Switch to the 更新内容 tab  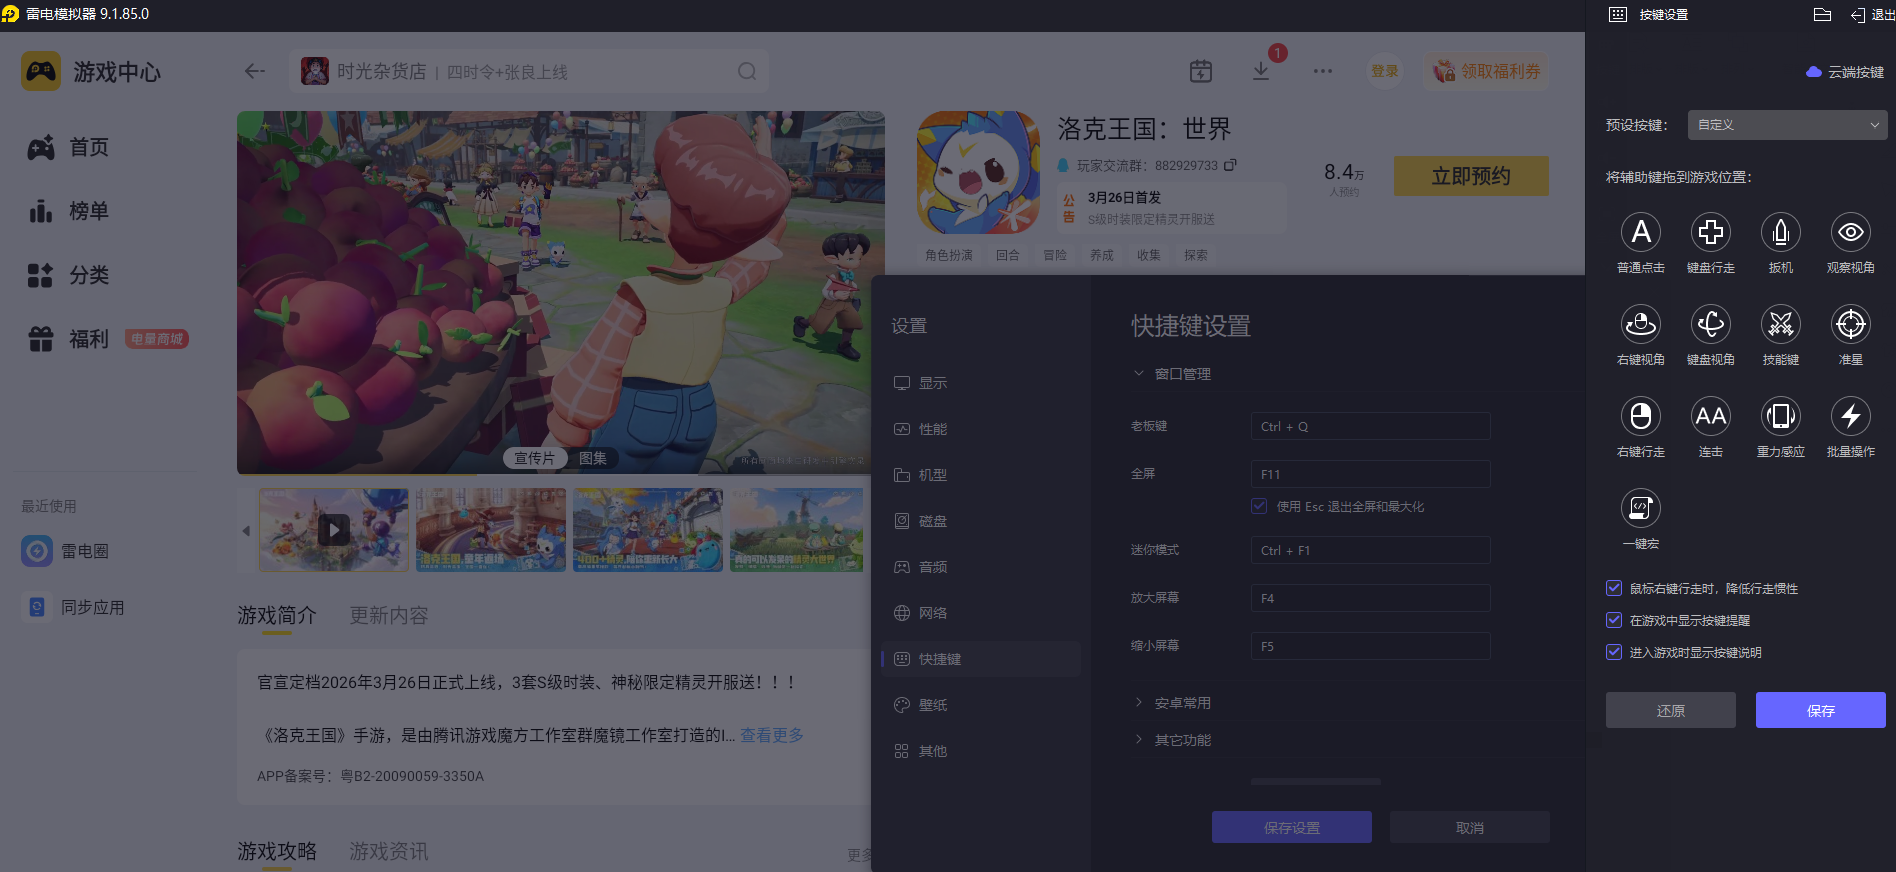(x=389, y=615)
